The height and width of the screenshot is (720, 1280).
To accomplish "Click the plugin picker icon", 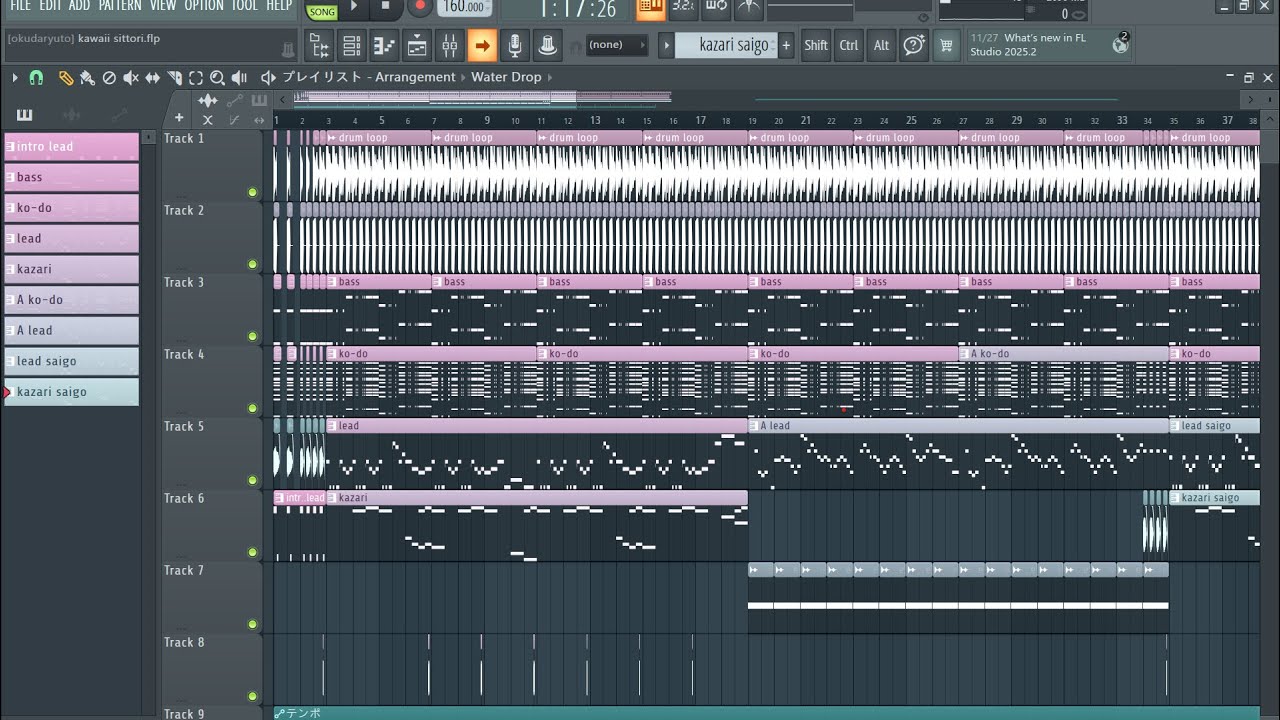I will point(547,45).
